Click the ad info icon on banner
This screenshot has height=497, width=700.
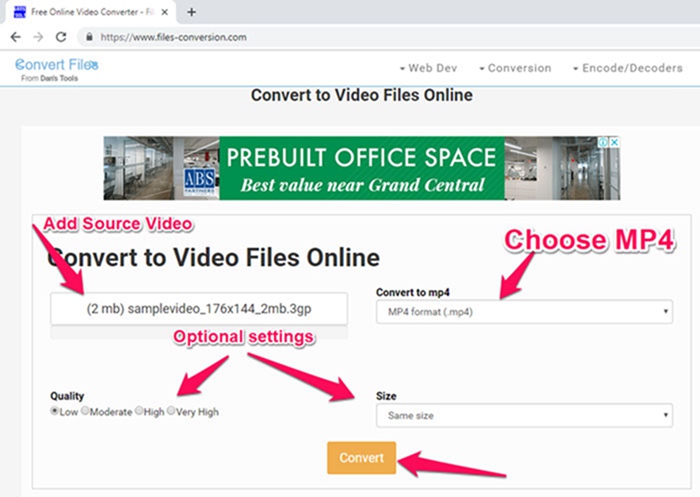(602, 142)
